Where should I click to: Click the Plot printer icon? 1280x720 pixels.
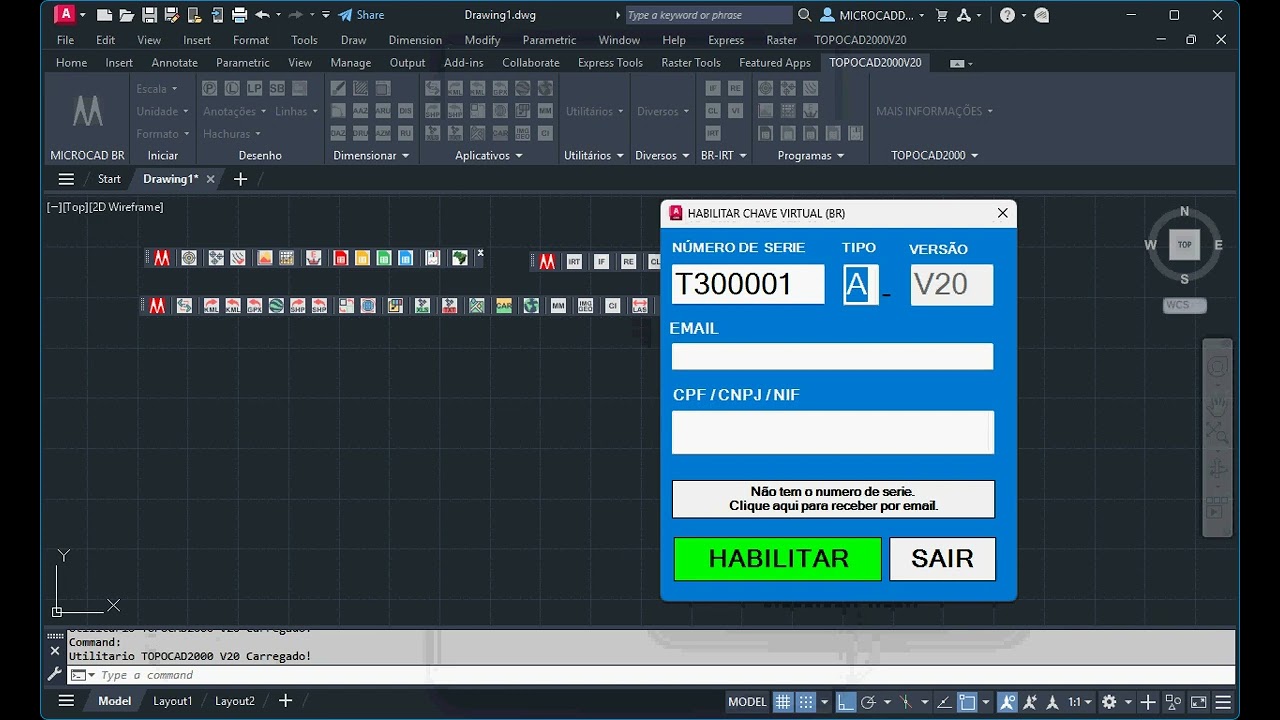239,15
